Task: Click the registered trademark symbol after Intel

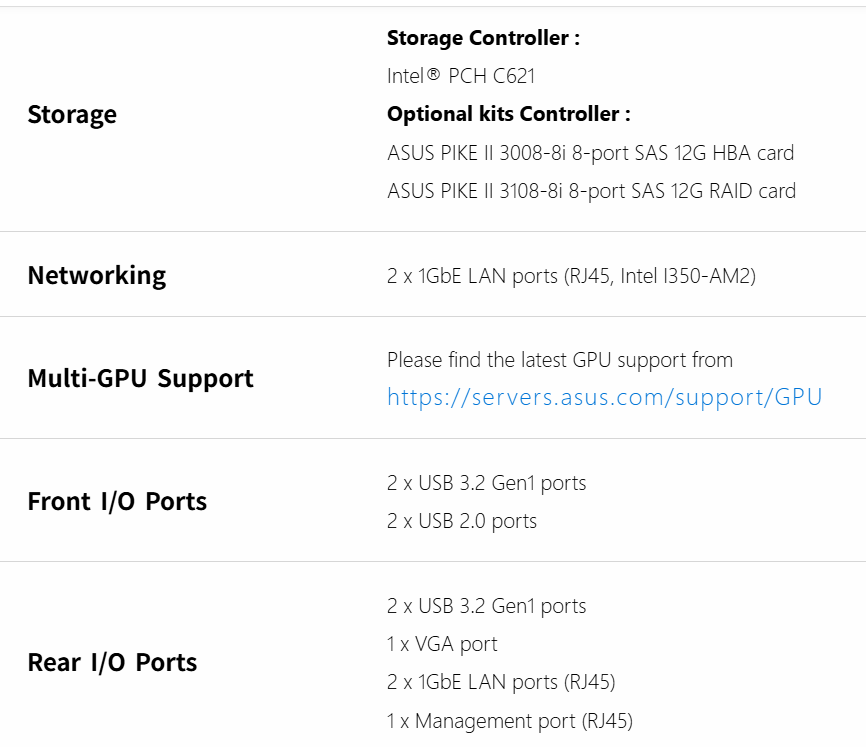Action: [432, 74]
